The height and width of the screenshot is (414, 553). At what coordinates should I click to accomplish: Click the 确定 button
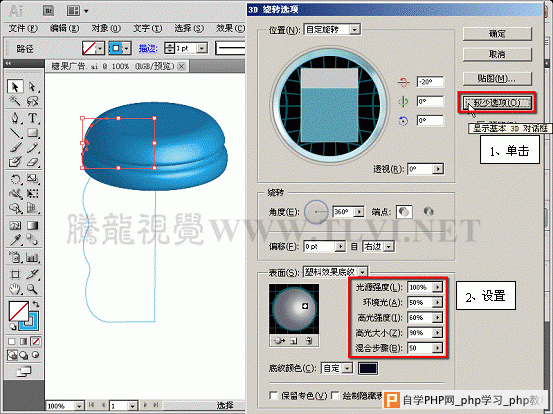click(x=497, y=34)
